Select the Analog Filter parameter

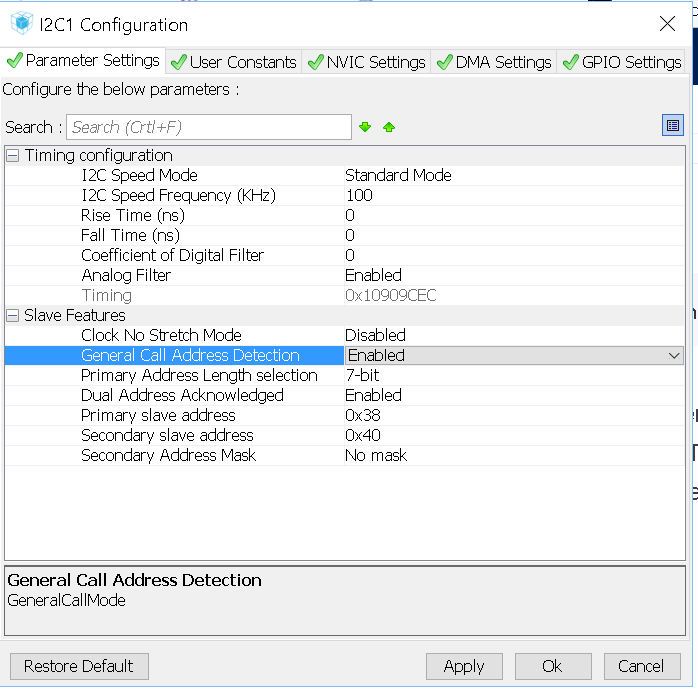pyautogui.click(x=126, y=276)
